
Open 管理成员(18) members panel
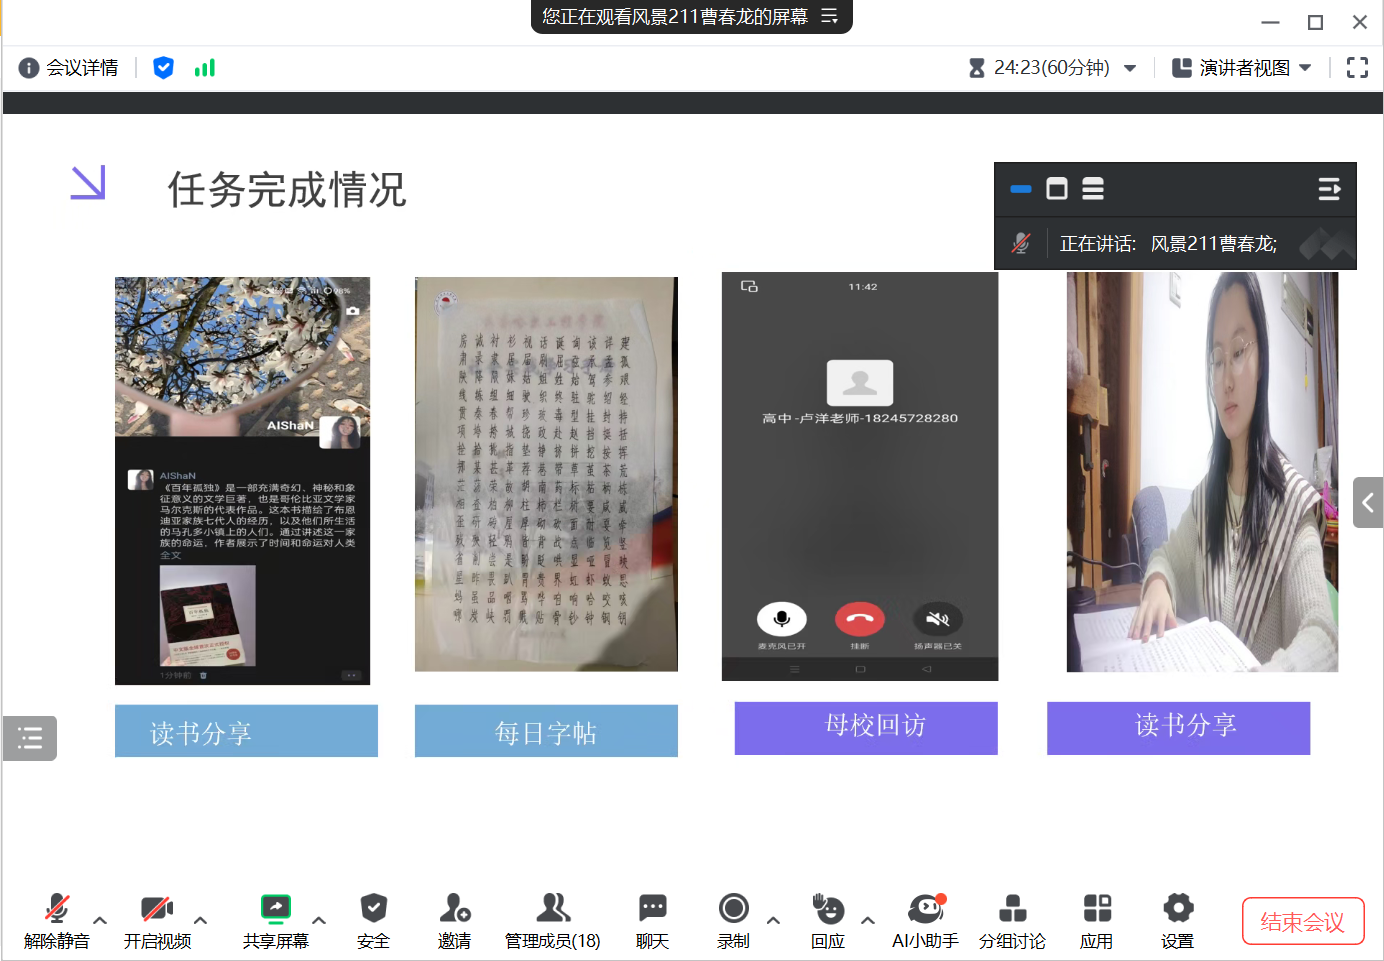click(552, 920)
